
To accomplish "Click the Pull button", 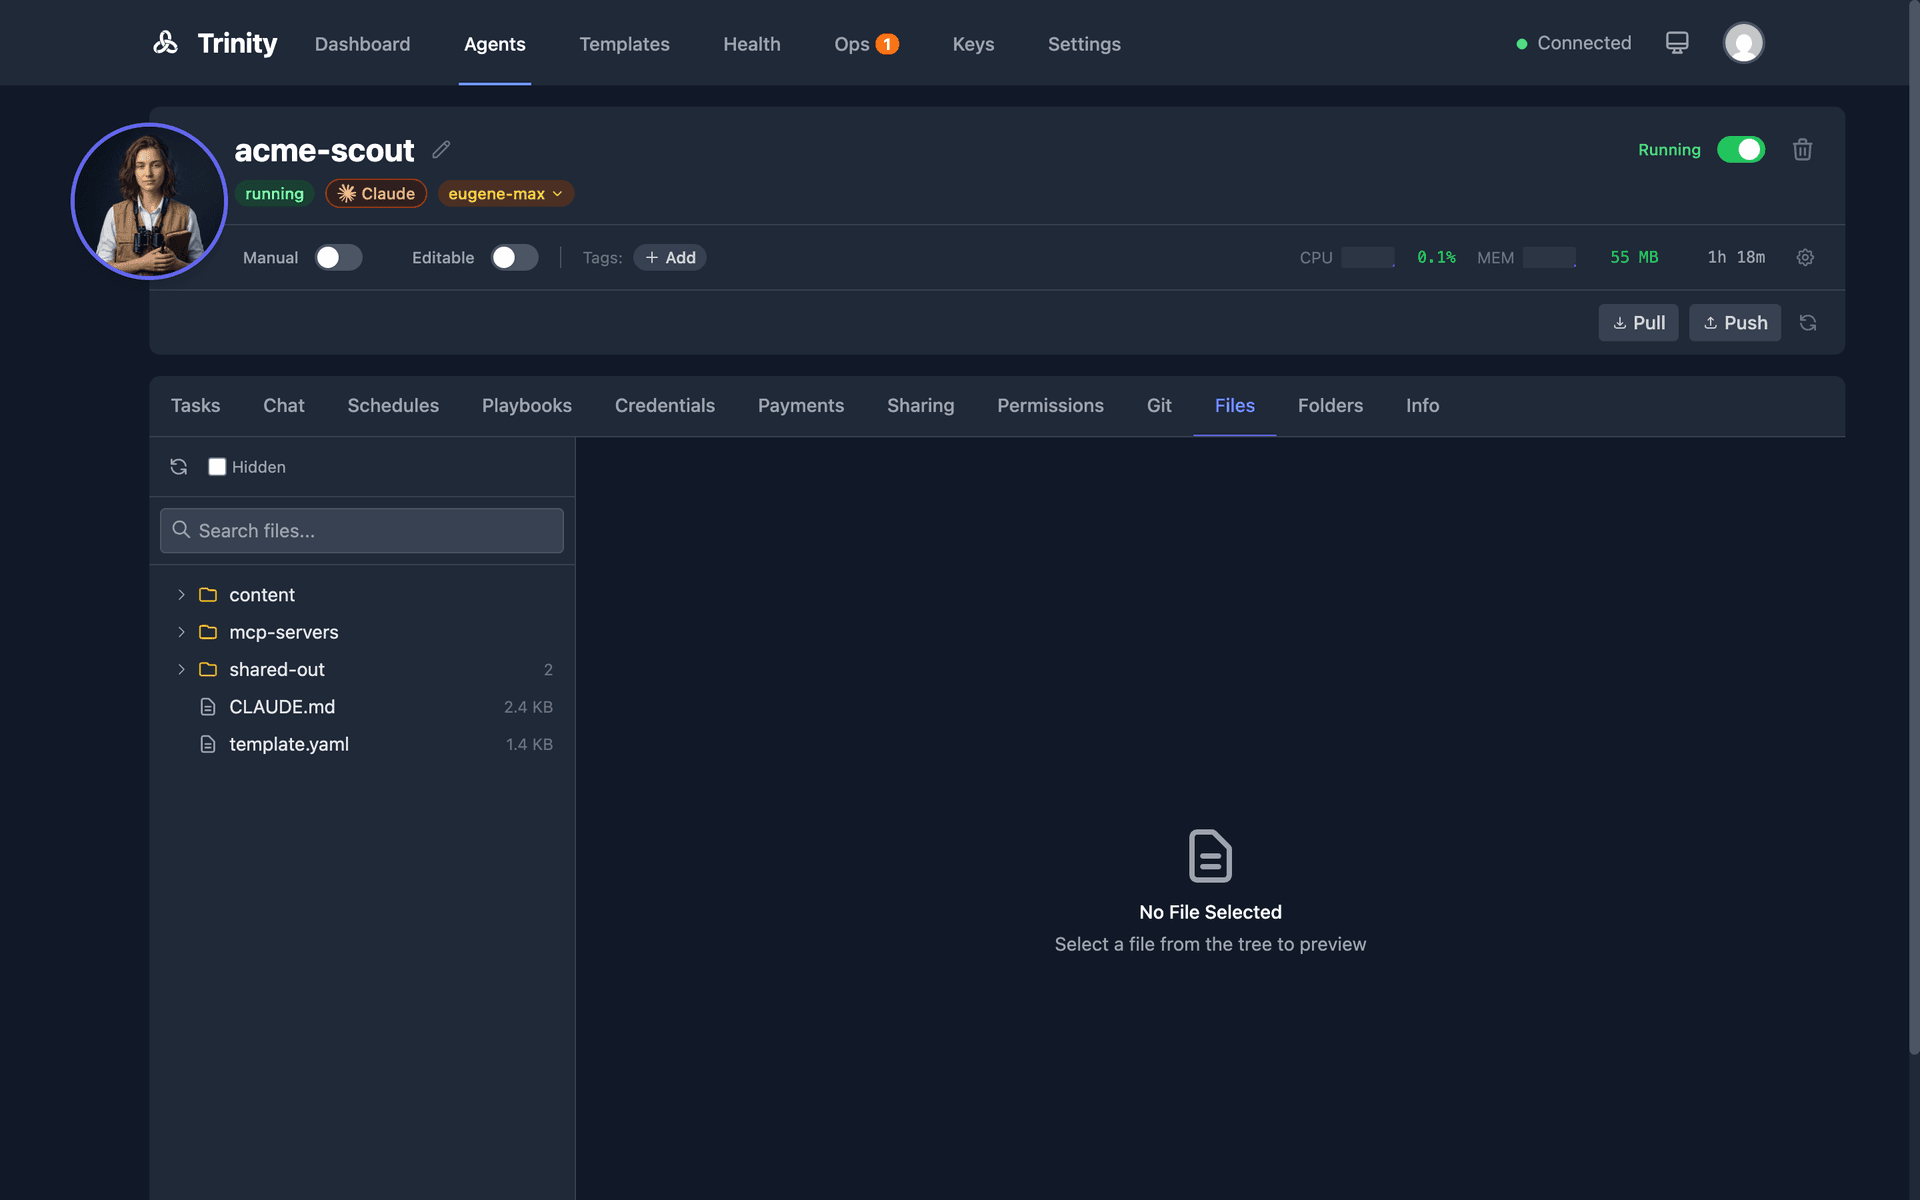I will coord(1638,322).
